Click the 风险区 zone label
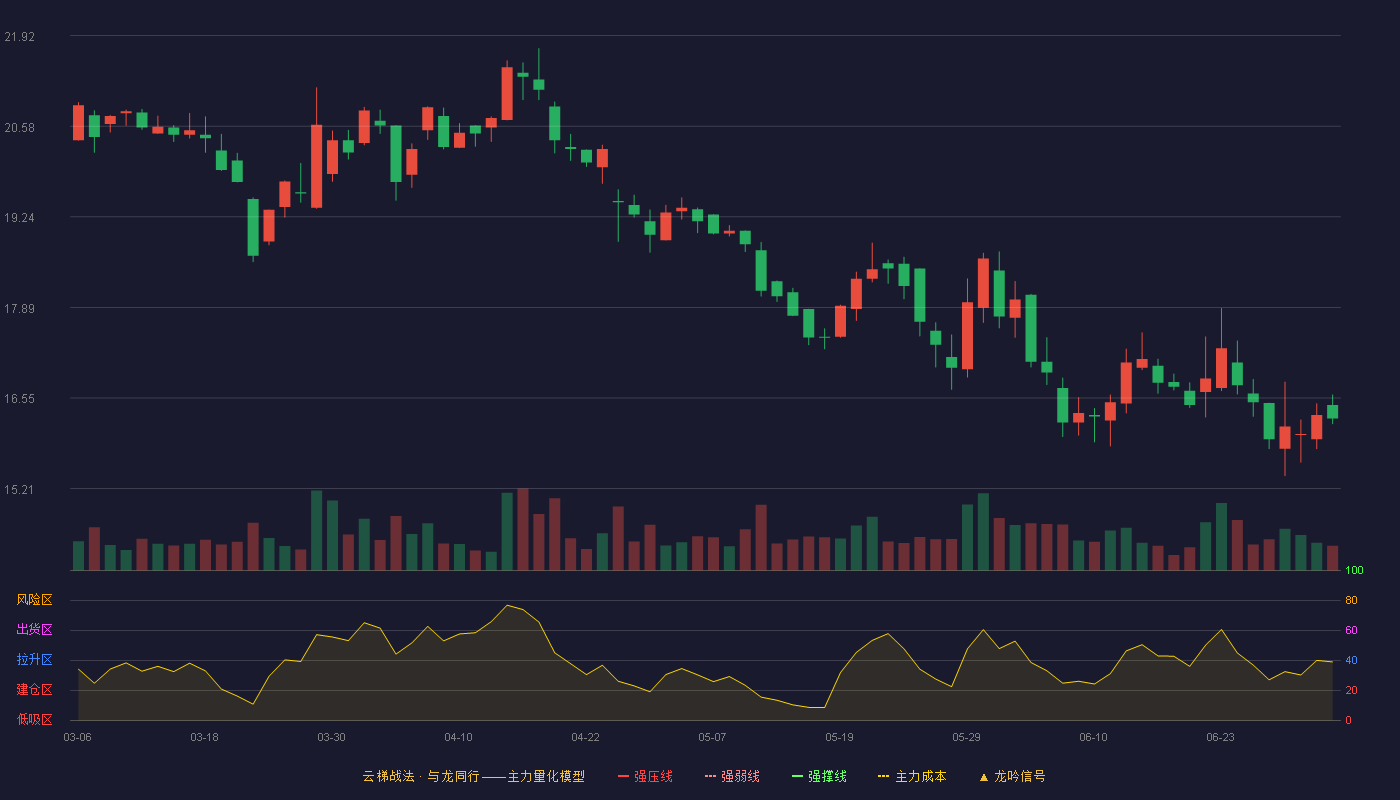The image size is (1400, 800). point(34,600)
